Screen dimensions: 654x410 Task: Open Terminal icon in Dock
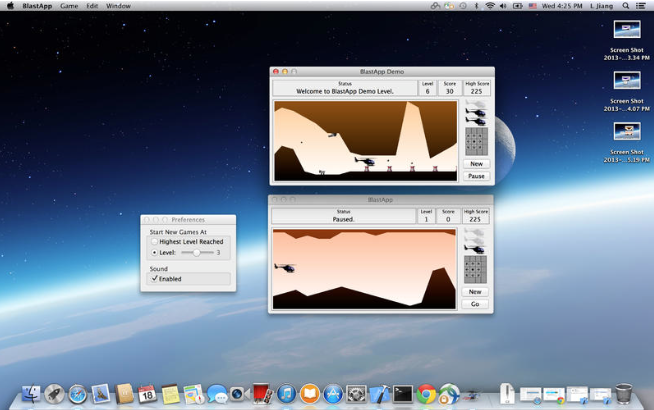(x=402, y=394)
